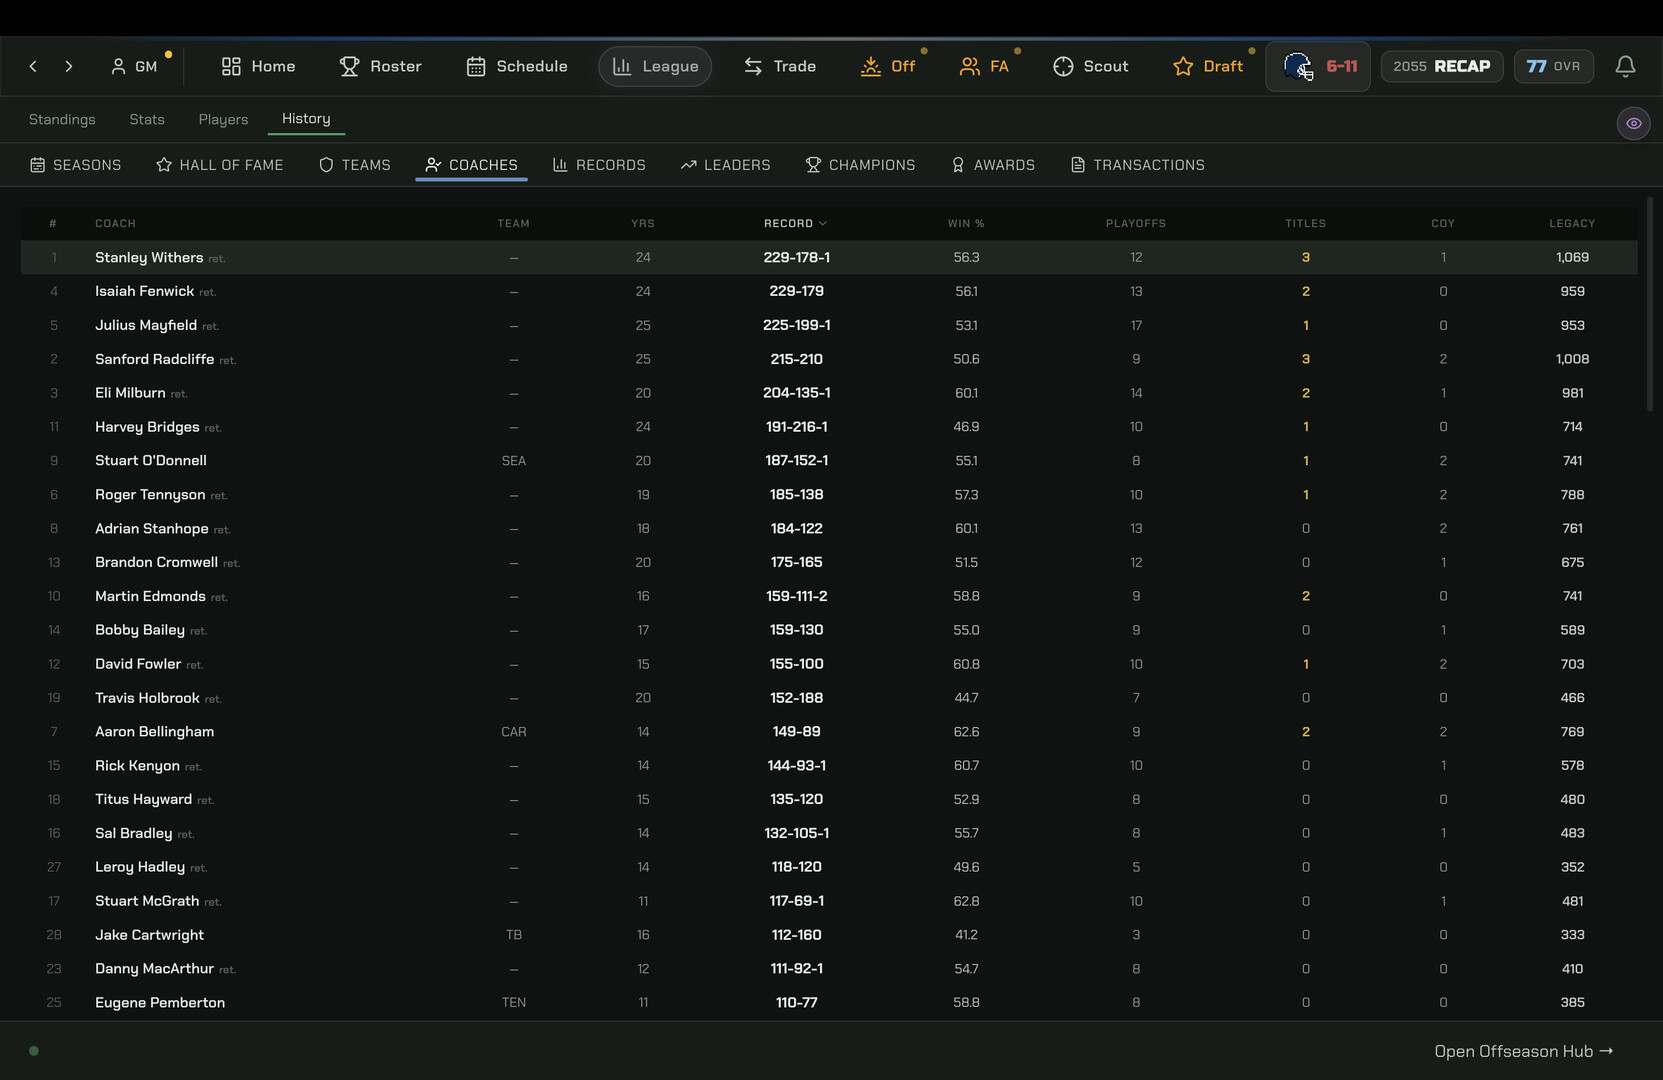Open the Trade screen
The width and height of the screenshot is (1663, 1080).
click(x=780, y=66)
